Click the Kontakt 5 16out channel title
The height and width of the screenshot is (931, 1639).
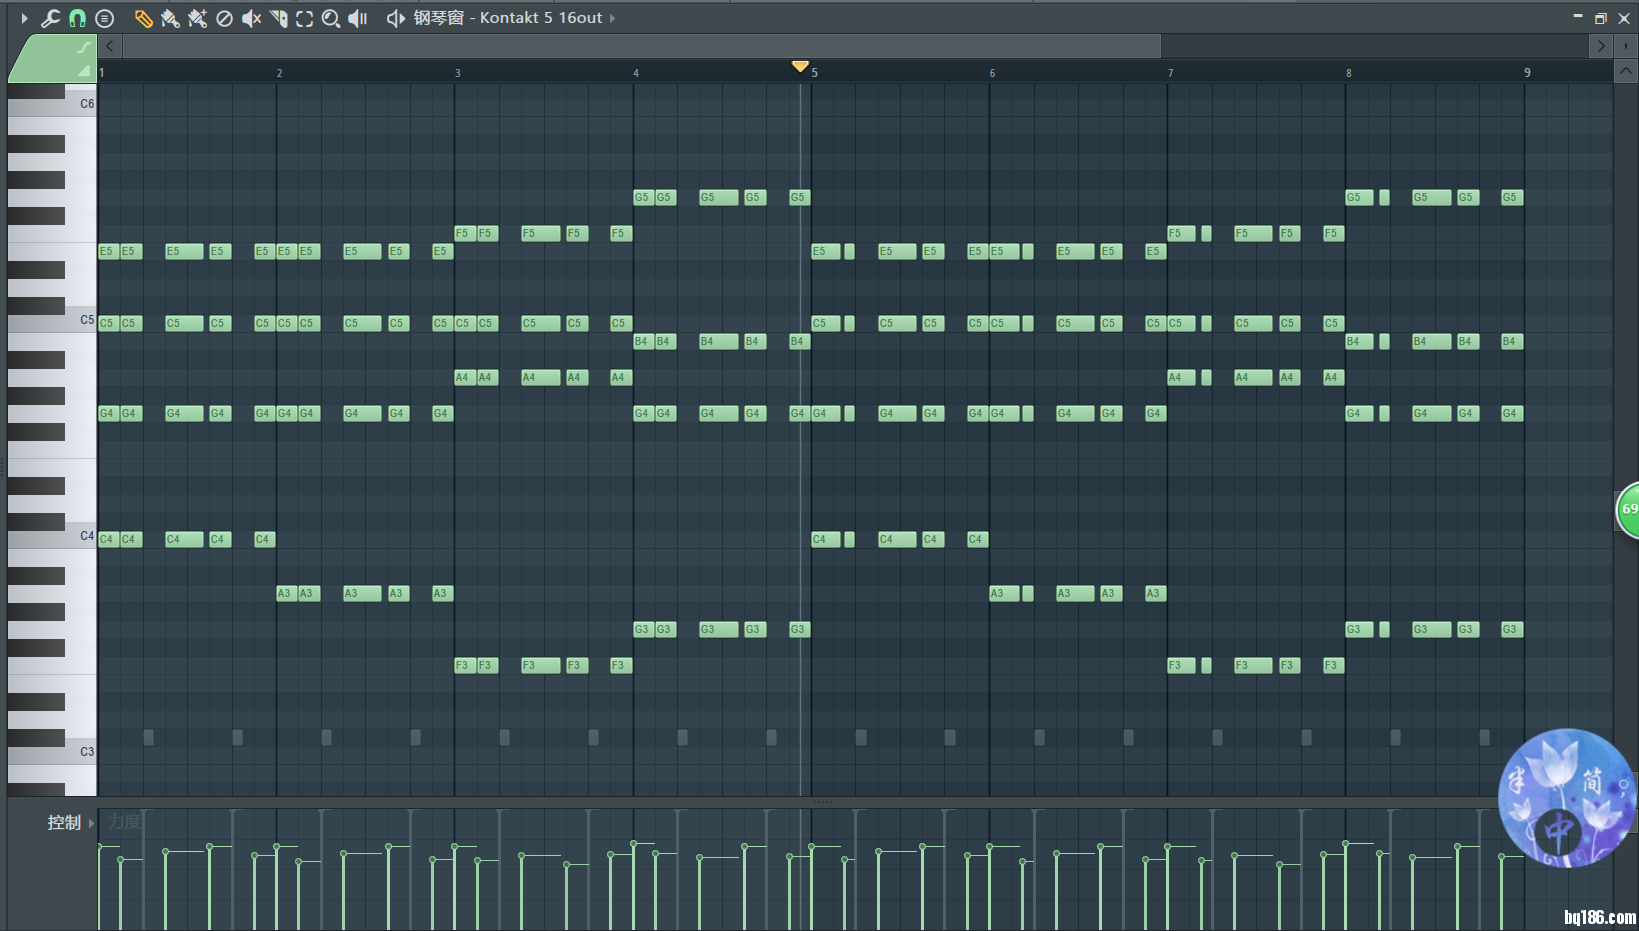point(541,18)
